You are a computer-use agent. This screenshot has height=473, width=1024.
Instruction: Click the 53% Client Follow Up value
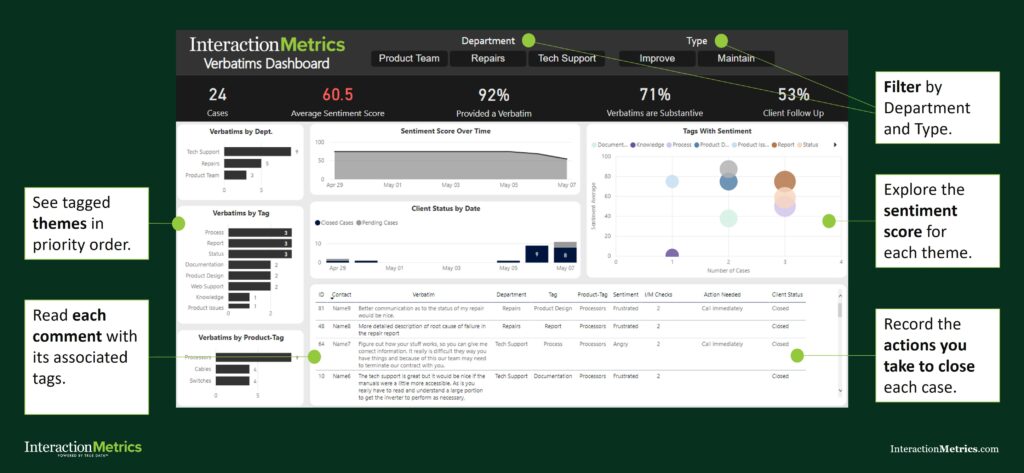[793, 95]
